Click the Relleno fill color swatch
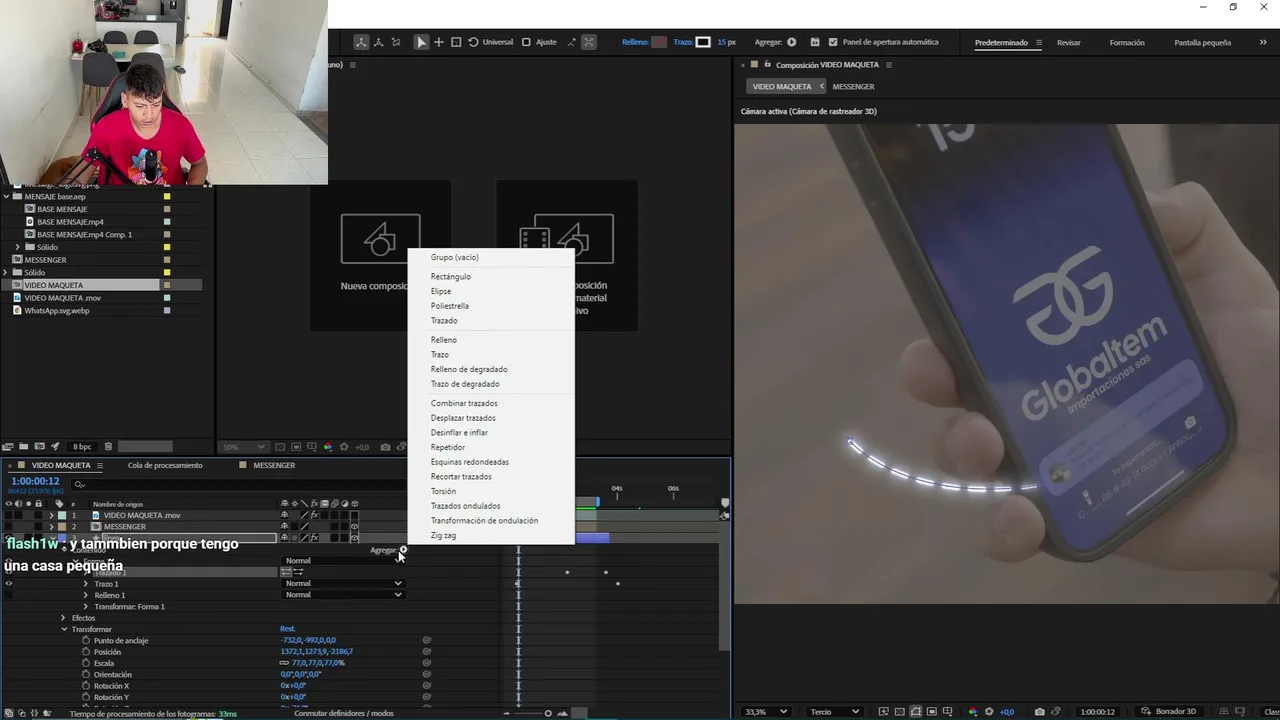1280x720 pixels. [x=659, y=42]
